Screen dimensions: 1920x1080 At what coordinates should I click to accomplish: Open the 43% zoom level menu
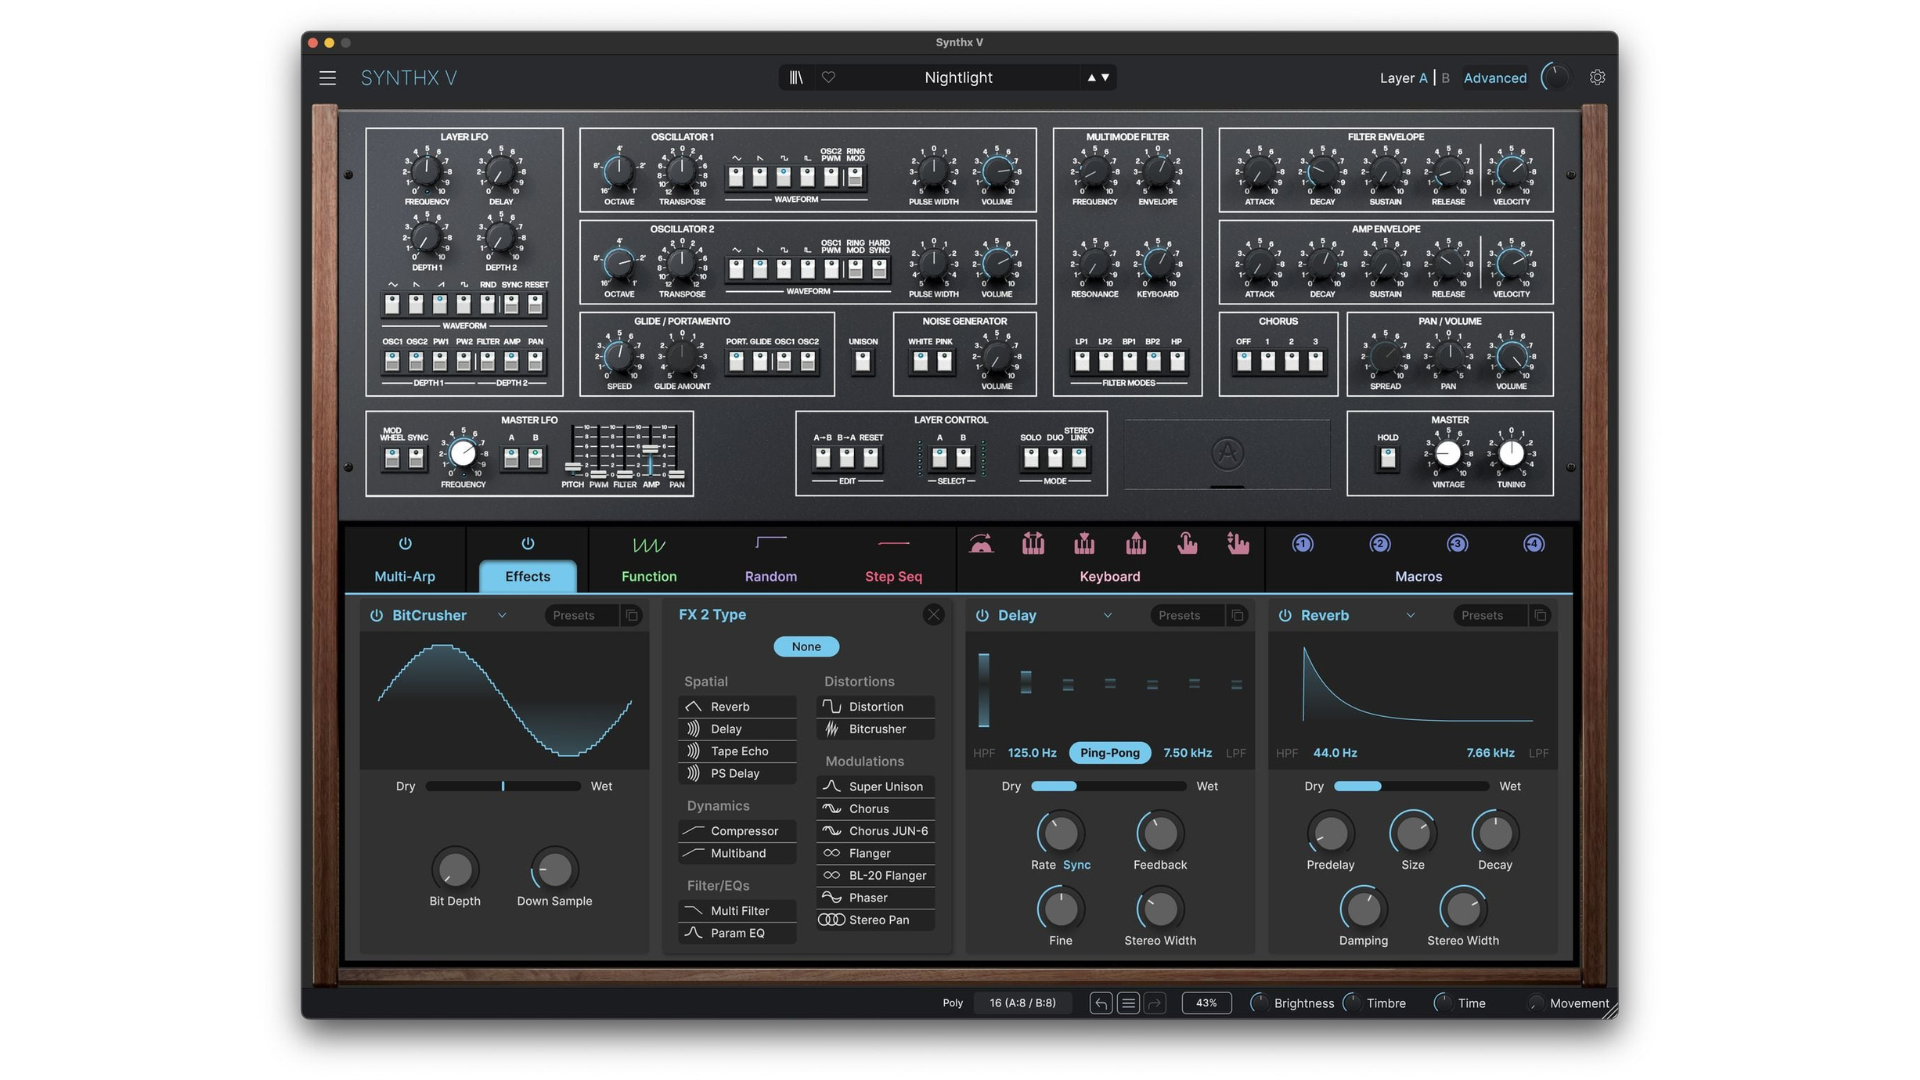click(1206, 1003)
